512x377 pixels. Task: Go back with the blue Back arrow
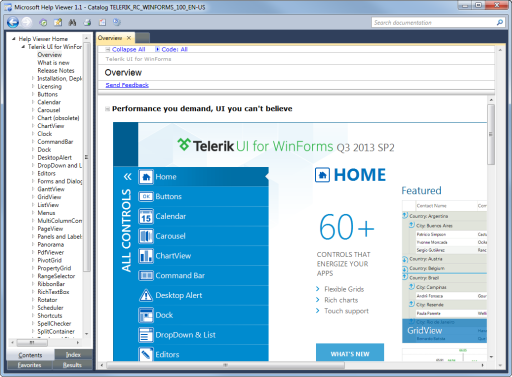(x=13, y=22)
